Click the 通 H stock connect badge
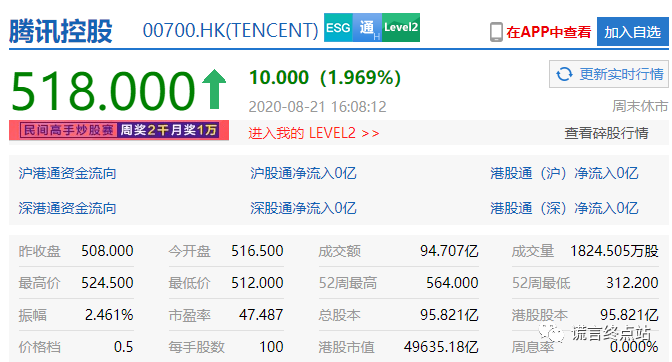This screenshot has height=362, width=672. pos(367,28)
